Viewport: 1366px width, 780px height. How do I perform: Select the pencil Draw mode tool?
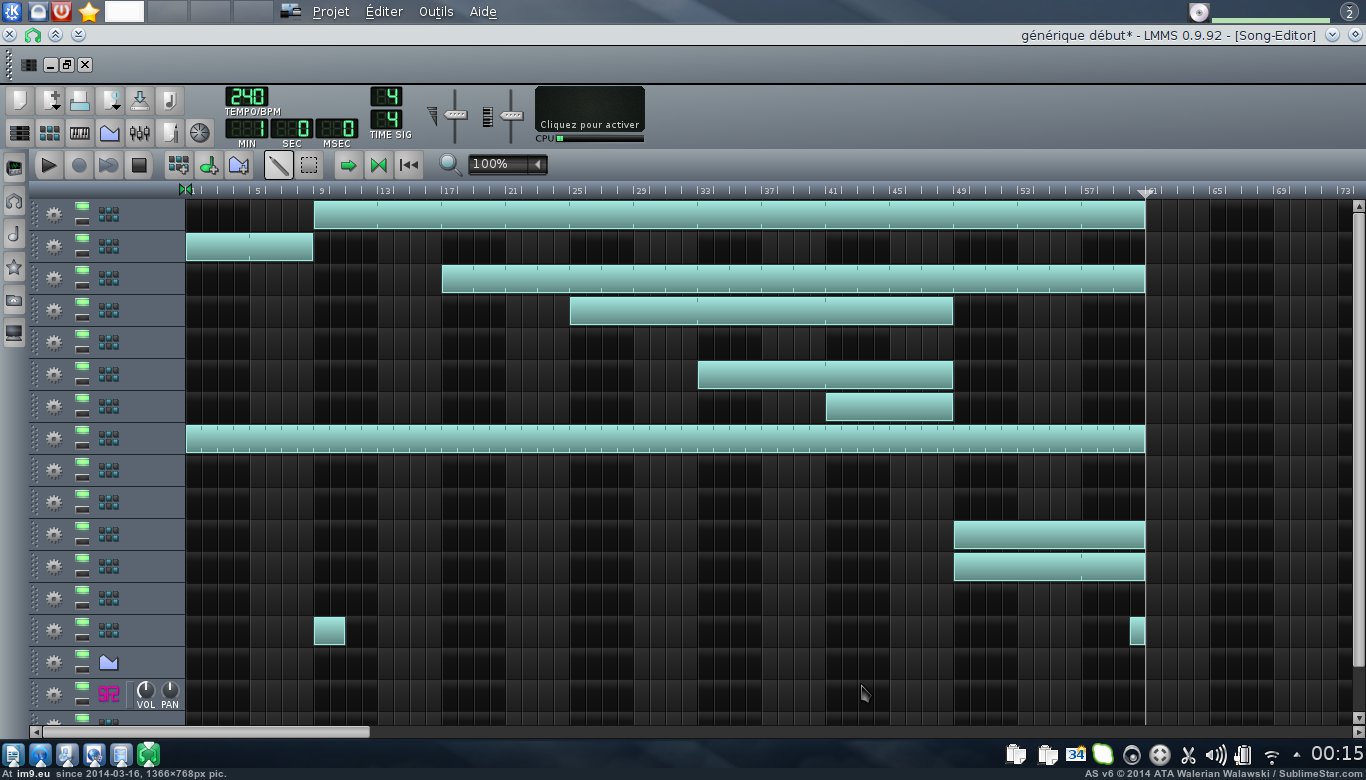pos(278,165)
